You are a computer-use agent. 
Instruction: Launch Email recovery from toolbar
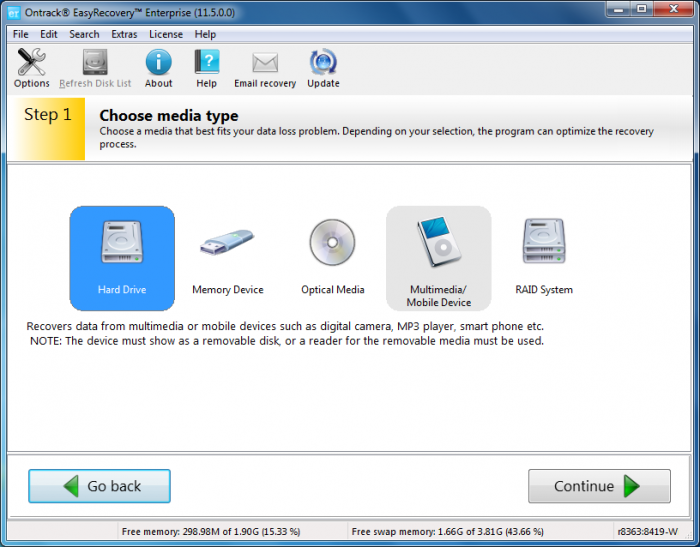click(x=265, y=68)
